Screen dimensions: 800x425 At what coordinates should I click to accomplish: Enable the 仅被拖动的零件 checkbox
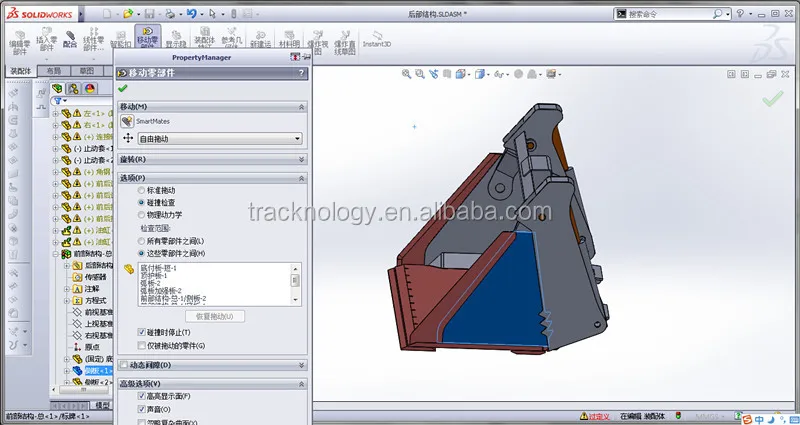point(139,345)
